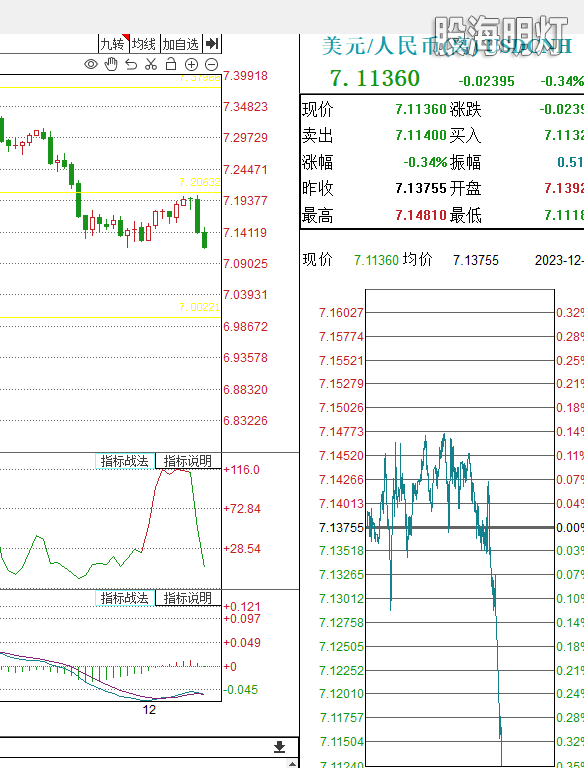Viewport: 584px width, 768px height.
Task: Zoom in with the plus icon
Action: point(191,64)
